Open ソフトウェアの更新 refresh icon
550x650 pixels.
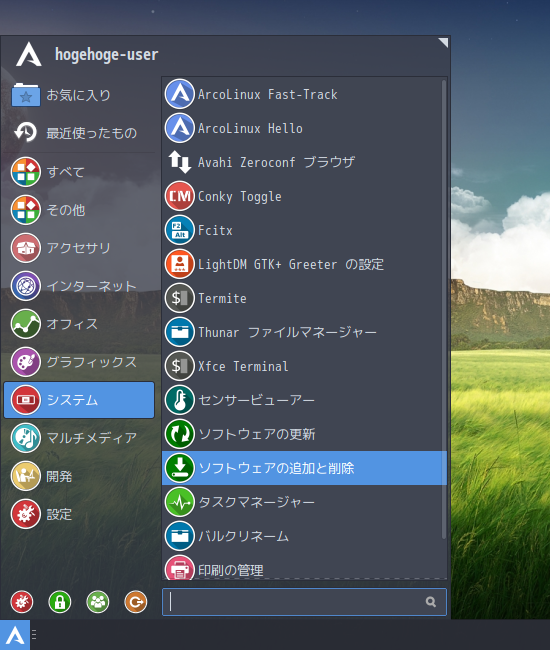pos(179,434)
